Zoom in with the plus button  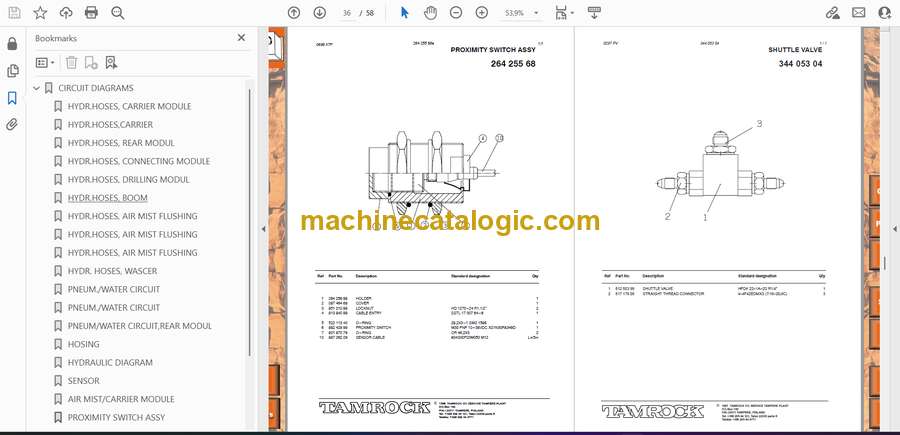pos(482,13)
